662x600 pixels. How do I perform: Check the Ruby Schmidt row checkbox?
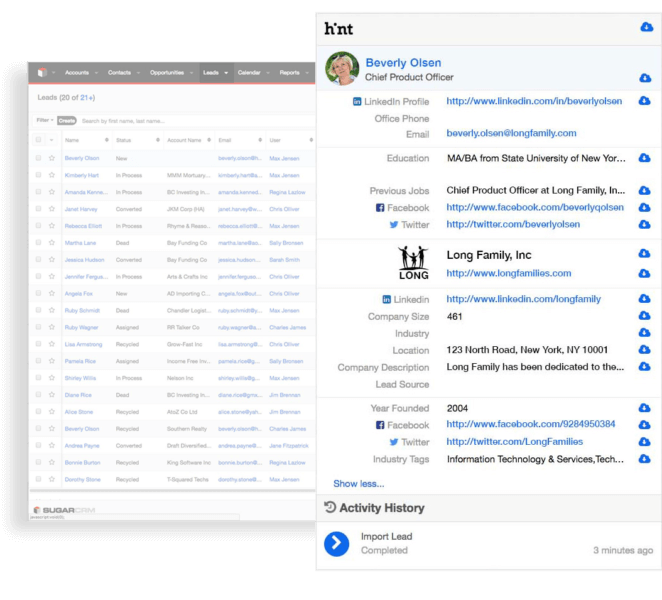38,310
